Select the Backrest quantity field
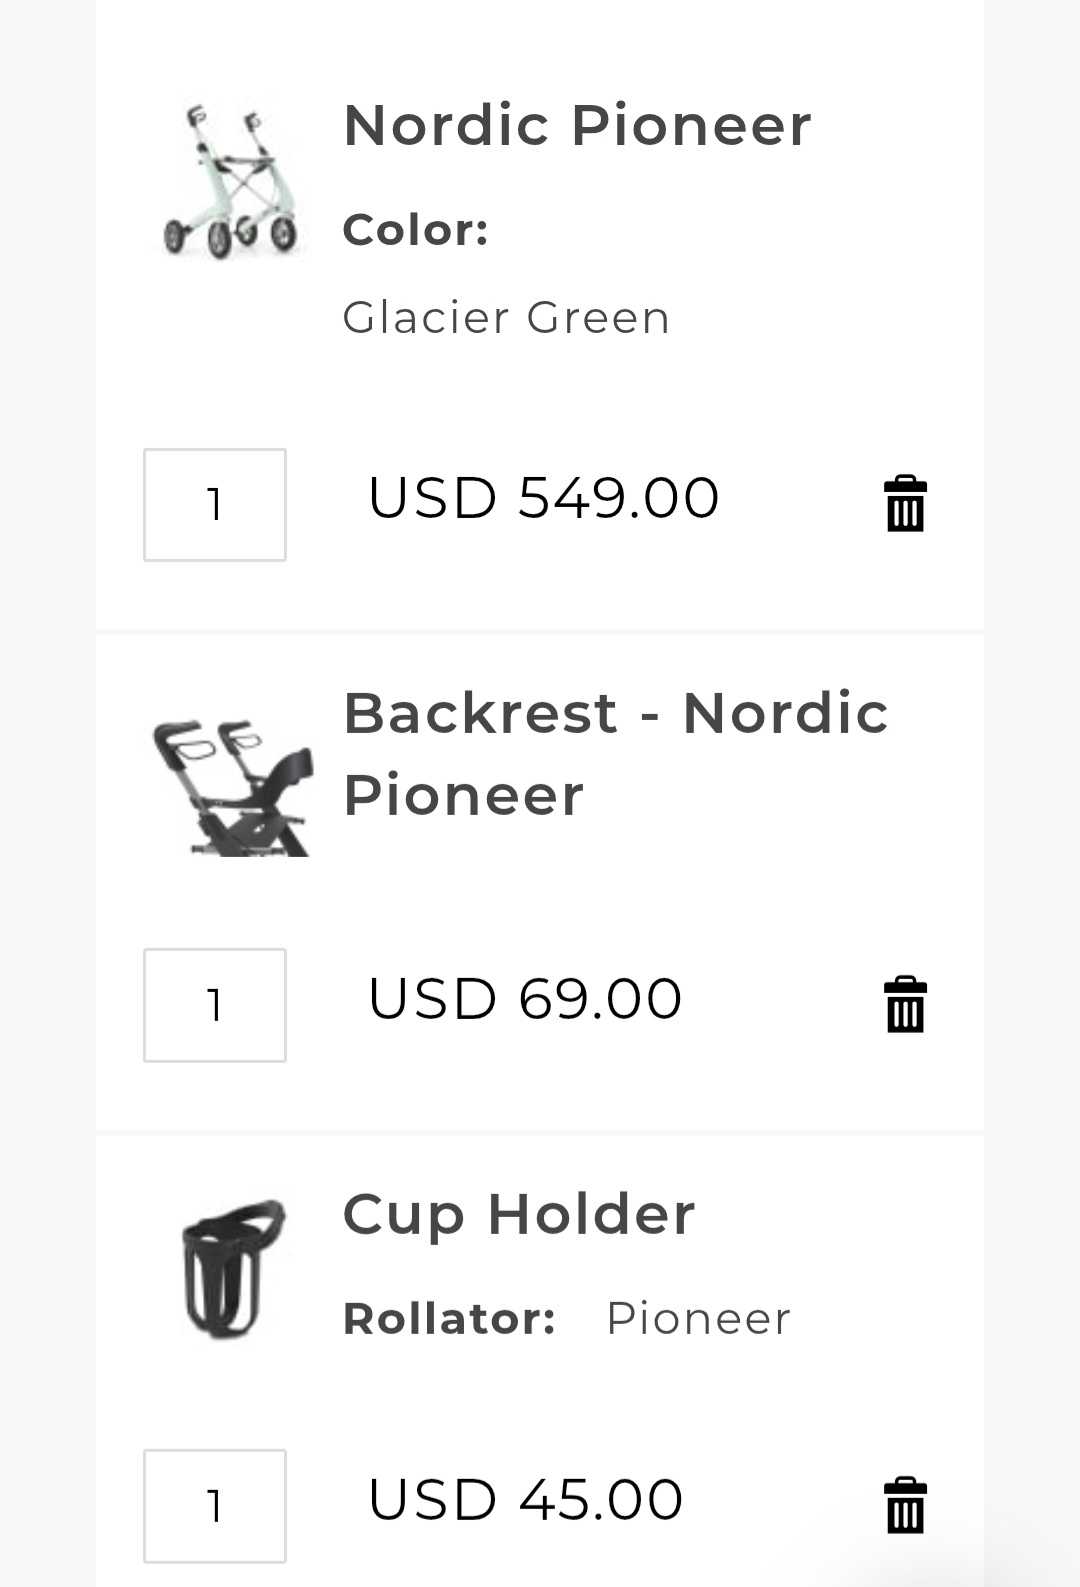 click(215, 1005)
